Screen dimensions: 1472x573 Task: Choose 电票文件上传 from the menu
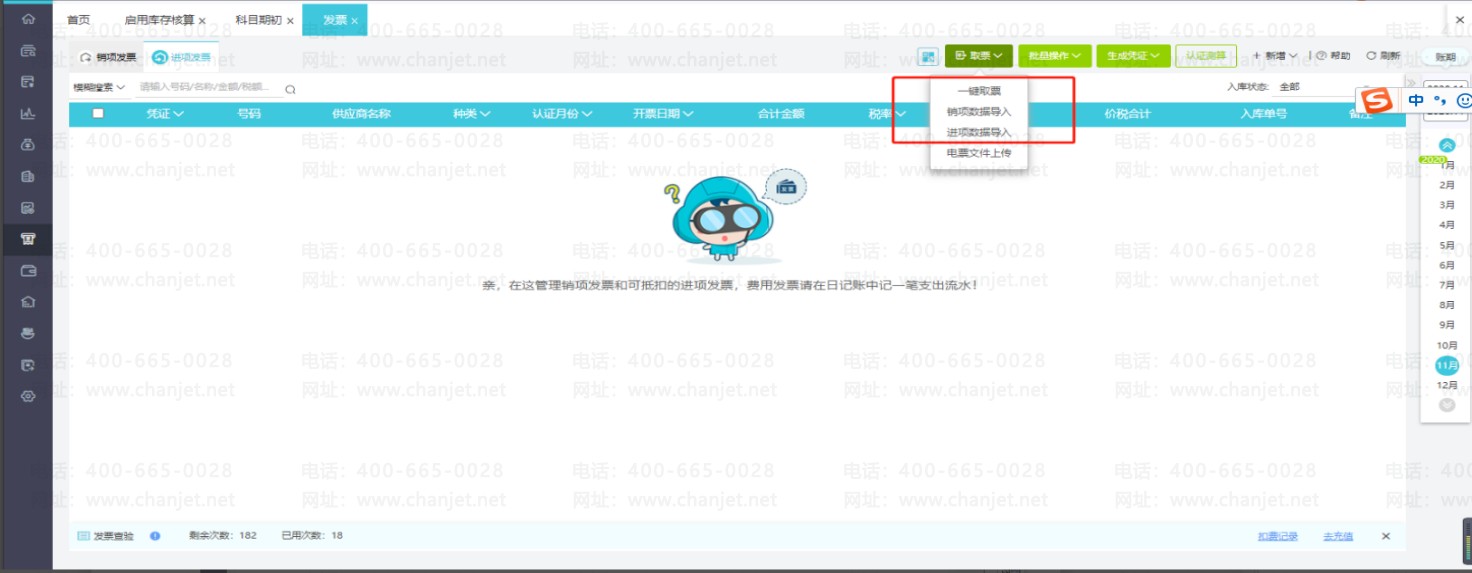click(x=979, y=153)
